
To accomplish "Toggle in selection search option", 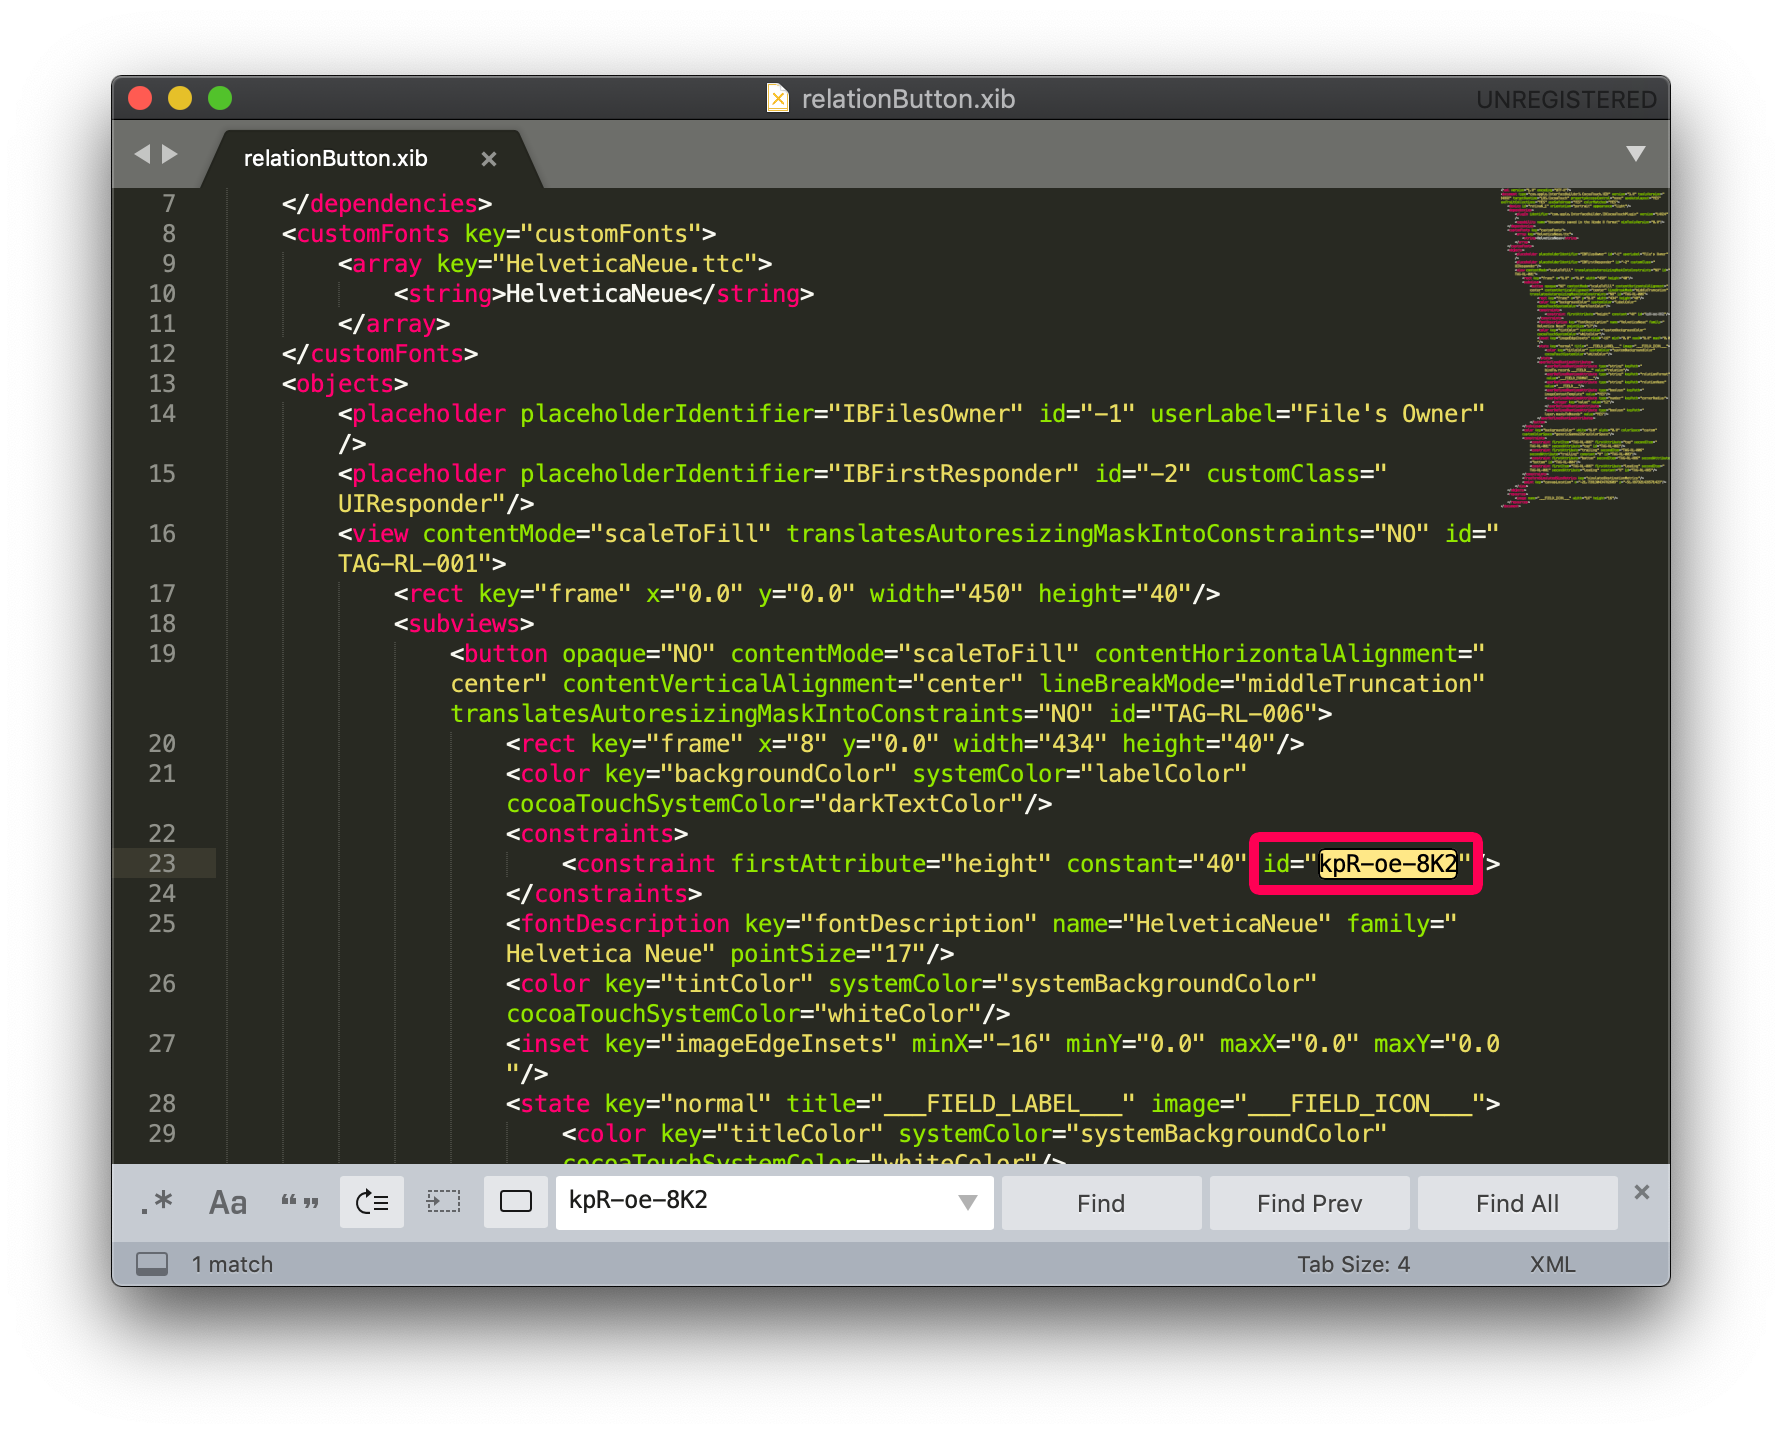I will [x=443, y=1202].
